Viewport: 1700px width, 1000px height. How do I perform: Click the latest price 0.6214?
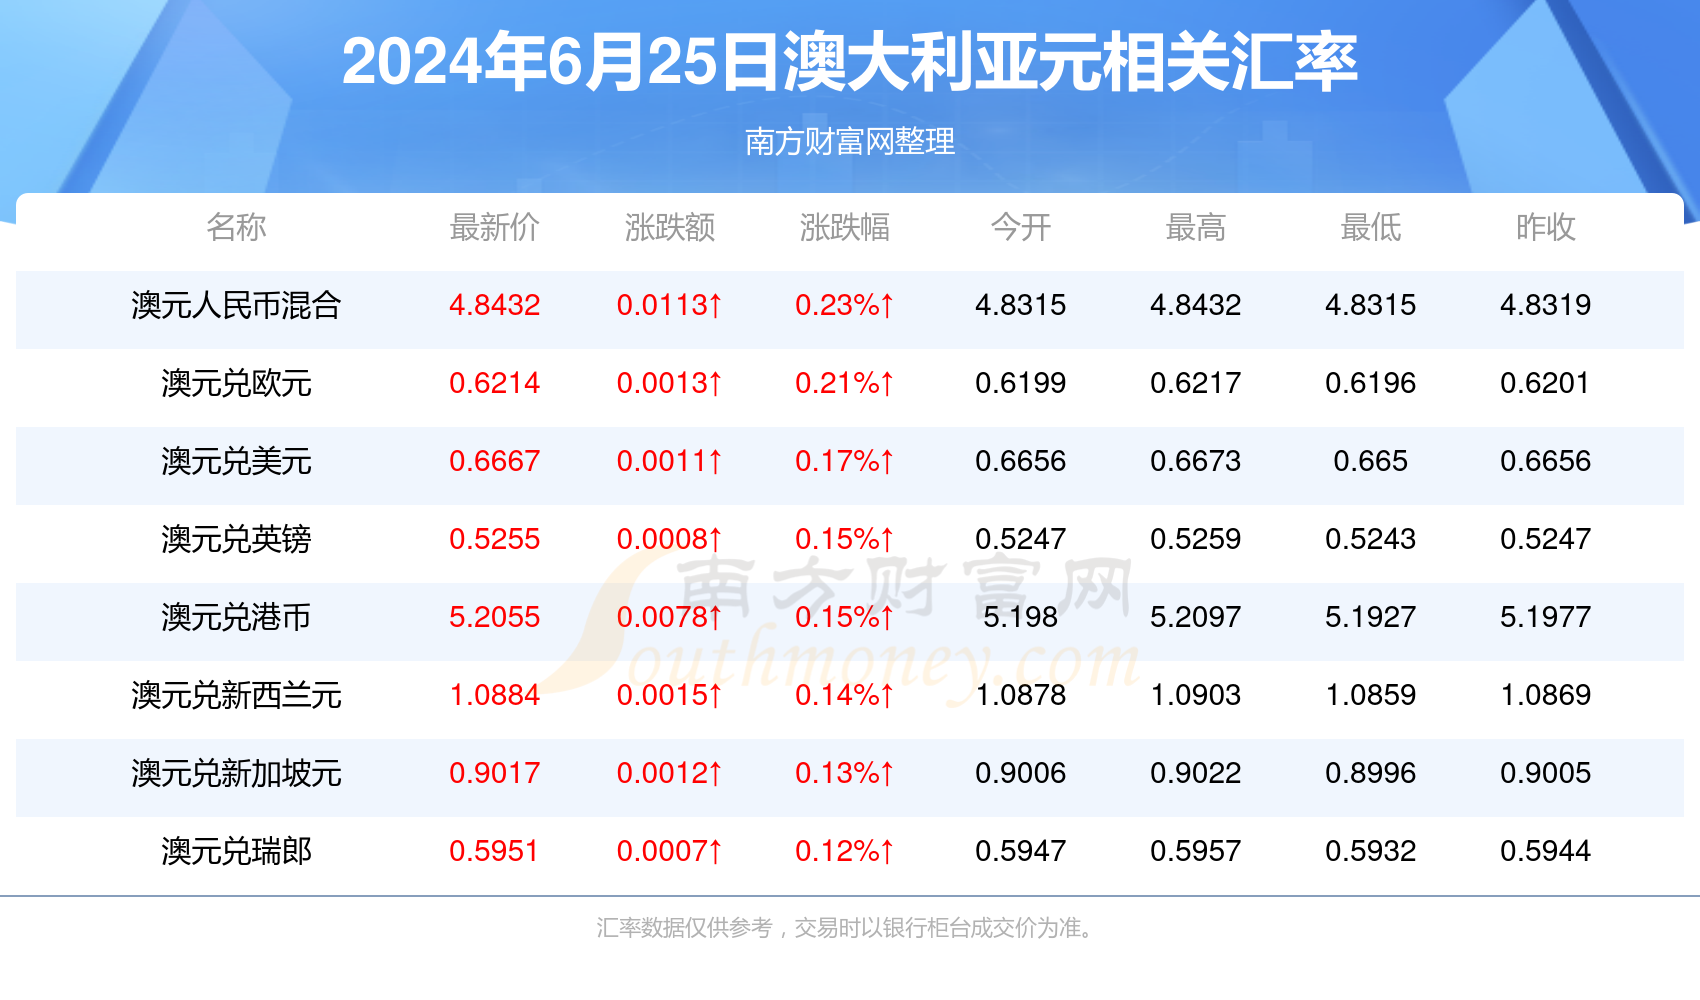494,383
